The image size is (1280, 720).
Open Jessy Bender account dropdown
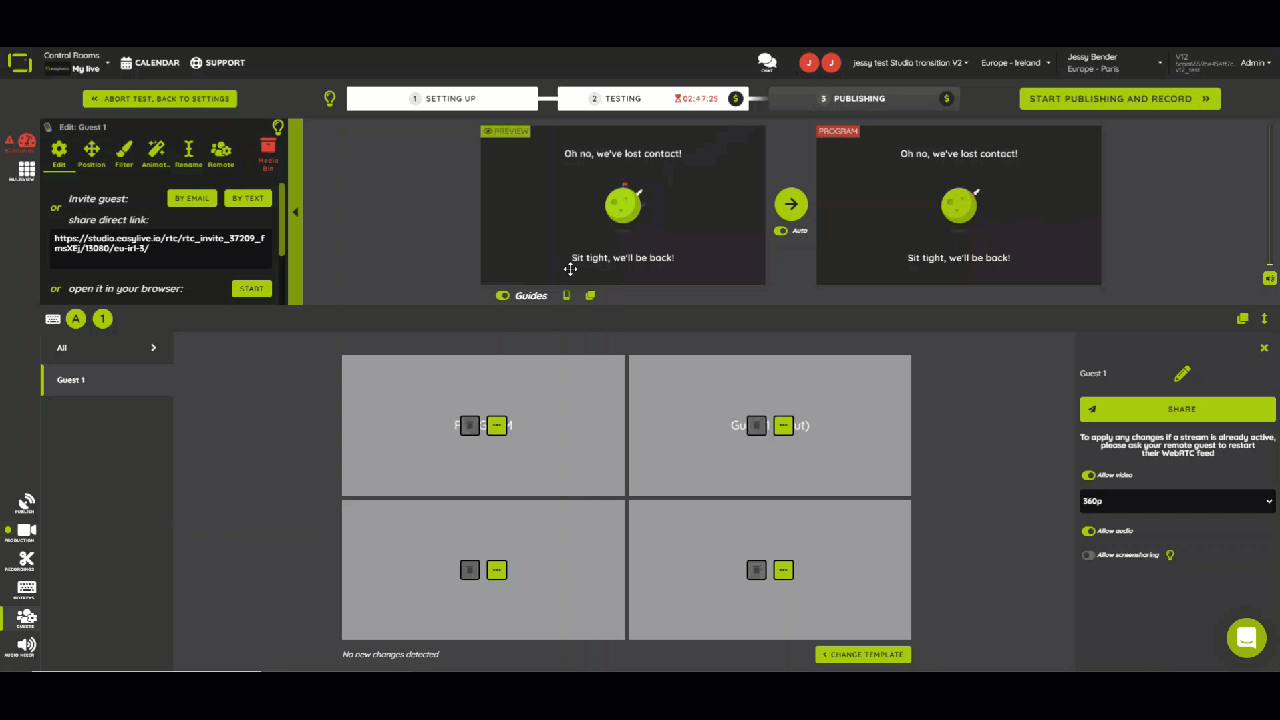click(1115, 62)
